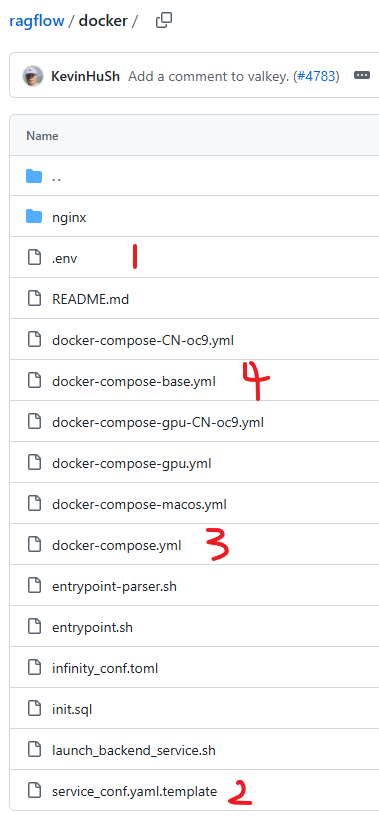Go up to the parent directory

pyautogui.click(x=56, y=177)
